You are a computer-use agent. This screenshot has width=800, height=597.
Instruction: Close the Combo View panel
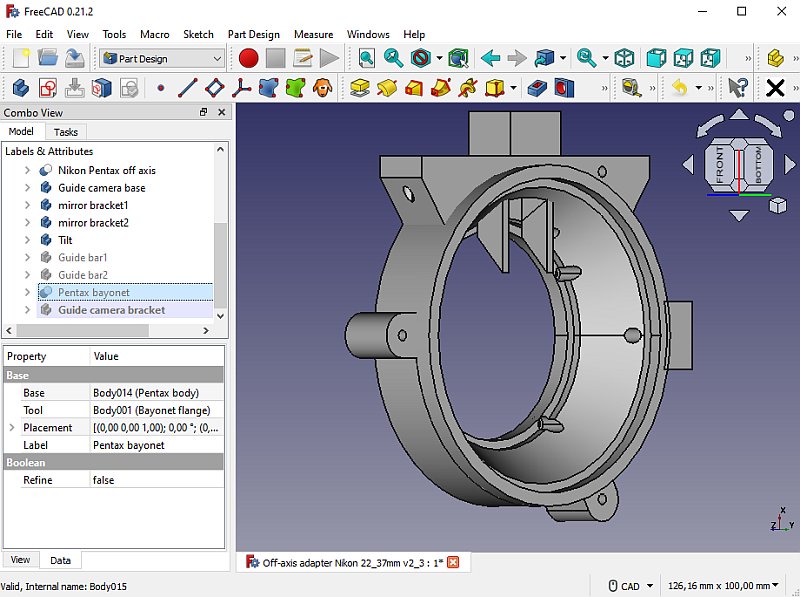pyautogui.click(x=221, y=112)
